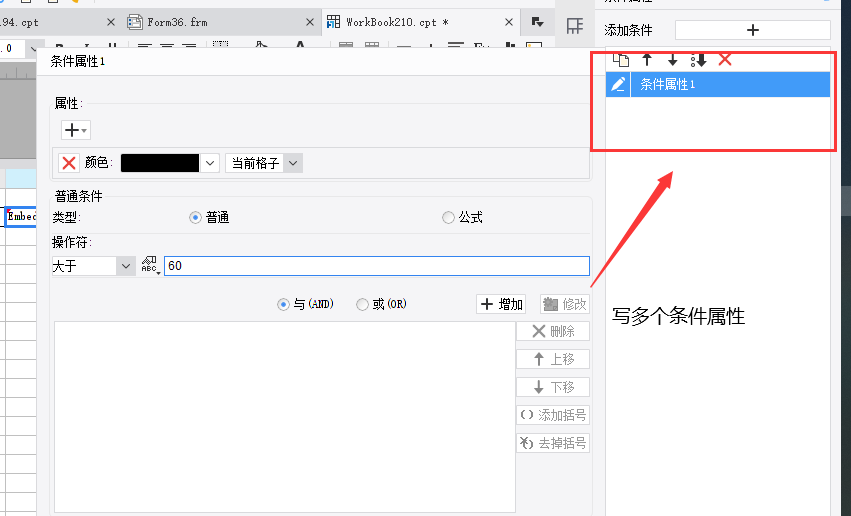Close the Form36.frm tab
The image size is (851, 516).
click(310, 22)
